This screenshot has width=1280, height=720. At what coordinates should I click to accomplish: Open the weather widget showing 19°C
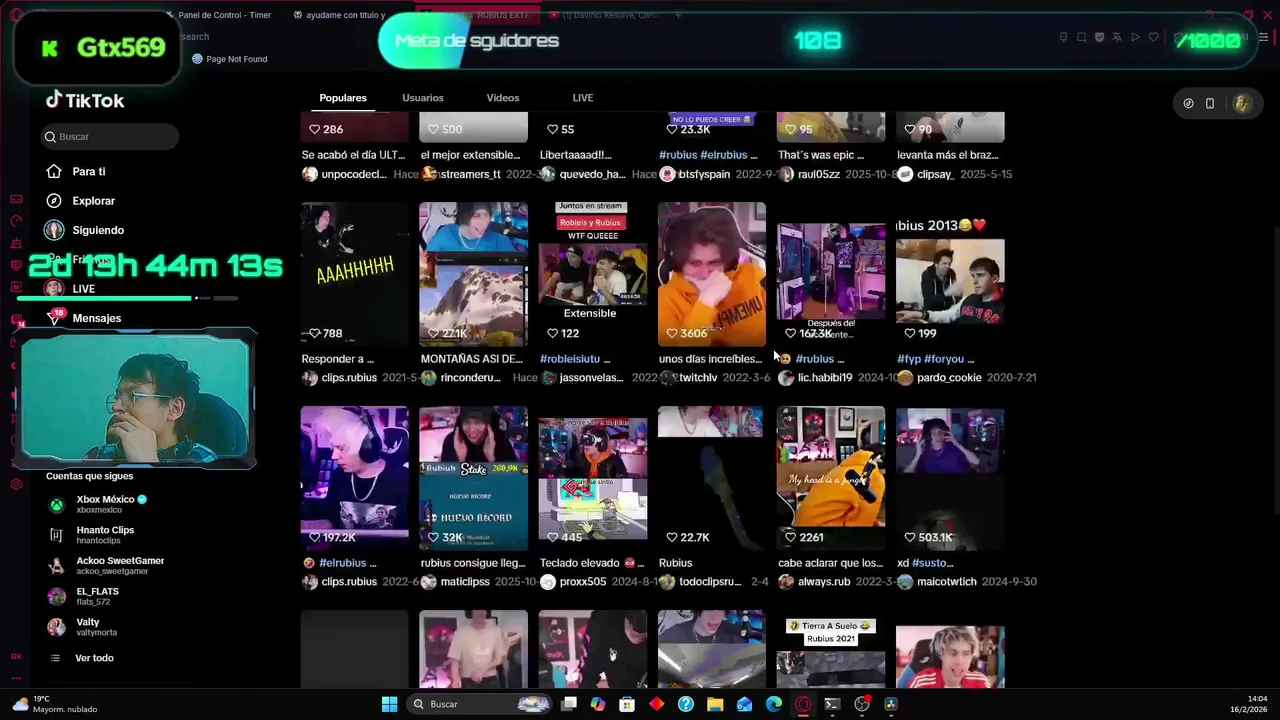pyautogui.click(x=55, y=704)
